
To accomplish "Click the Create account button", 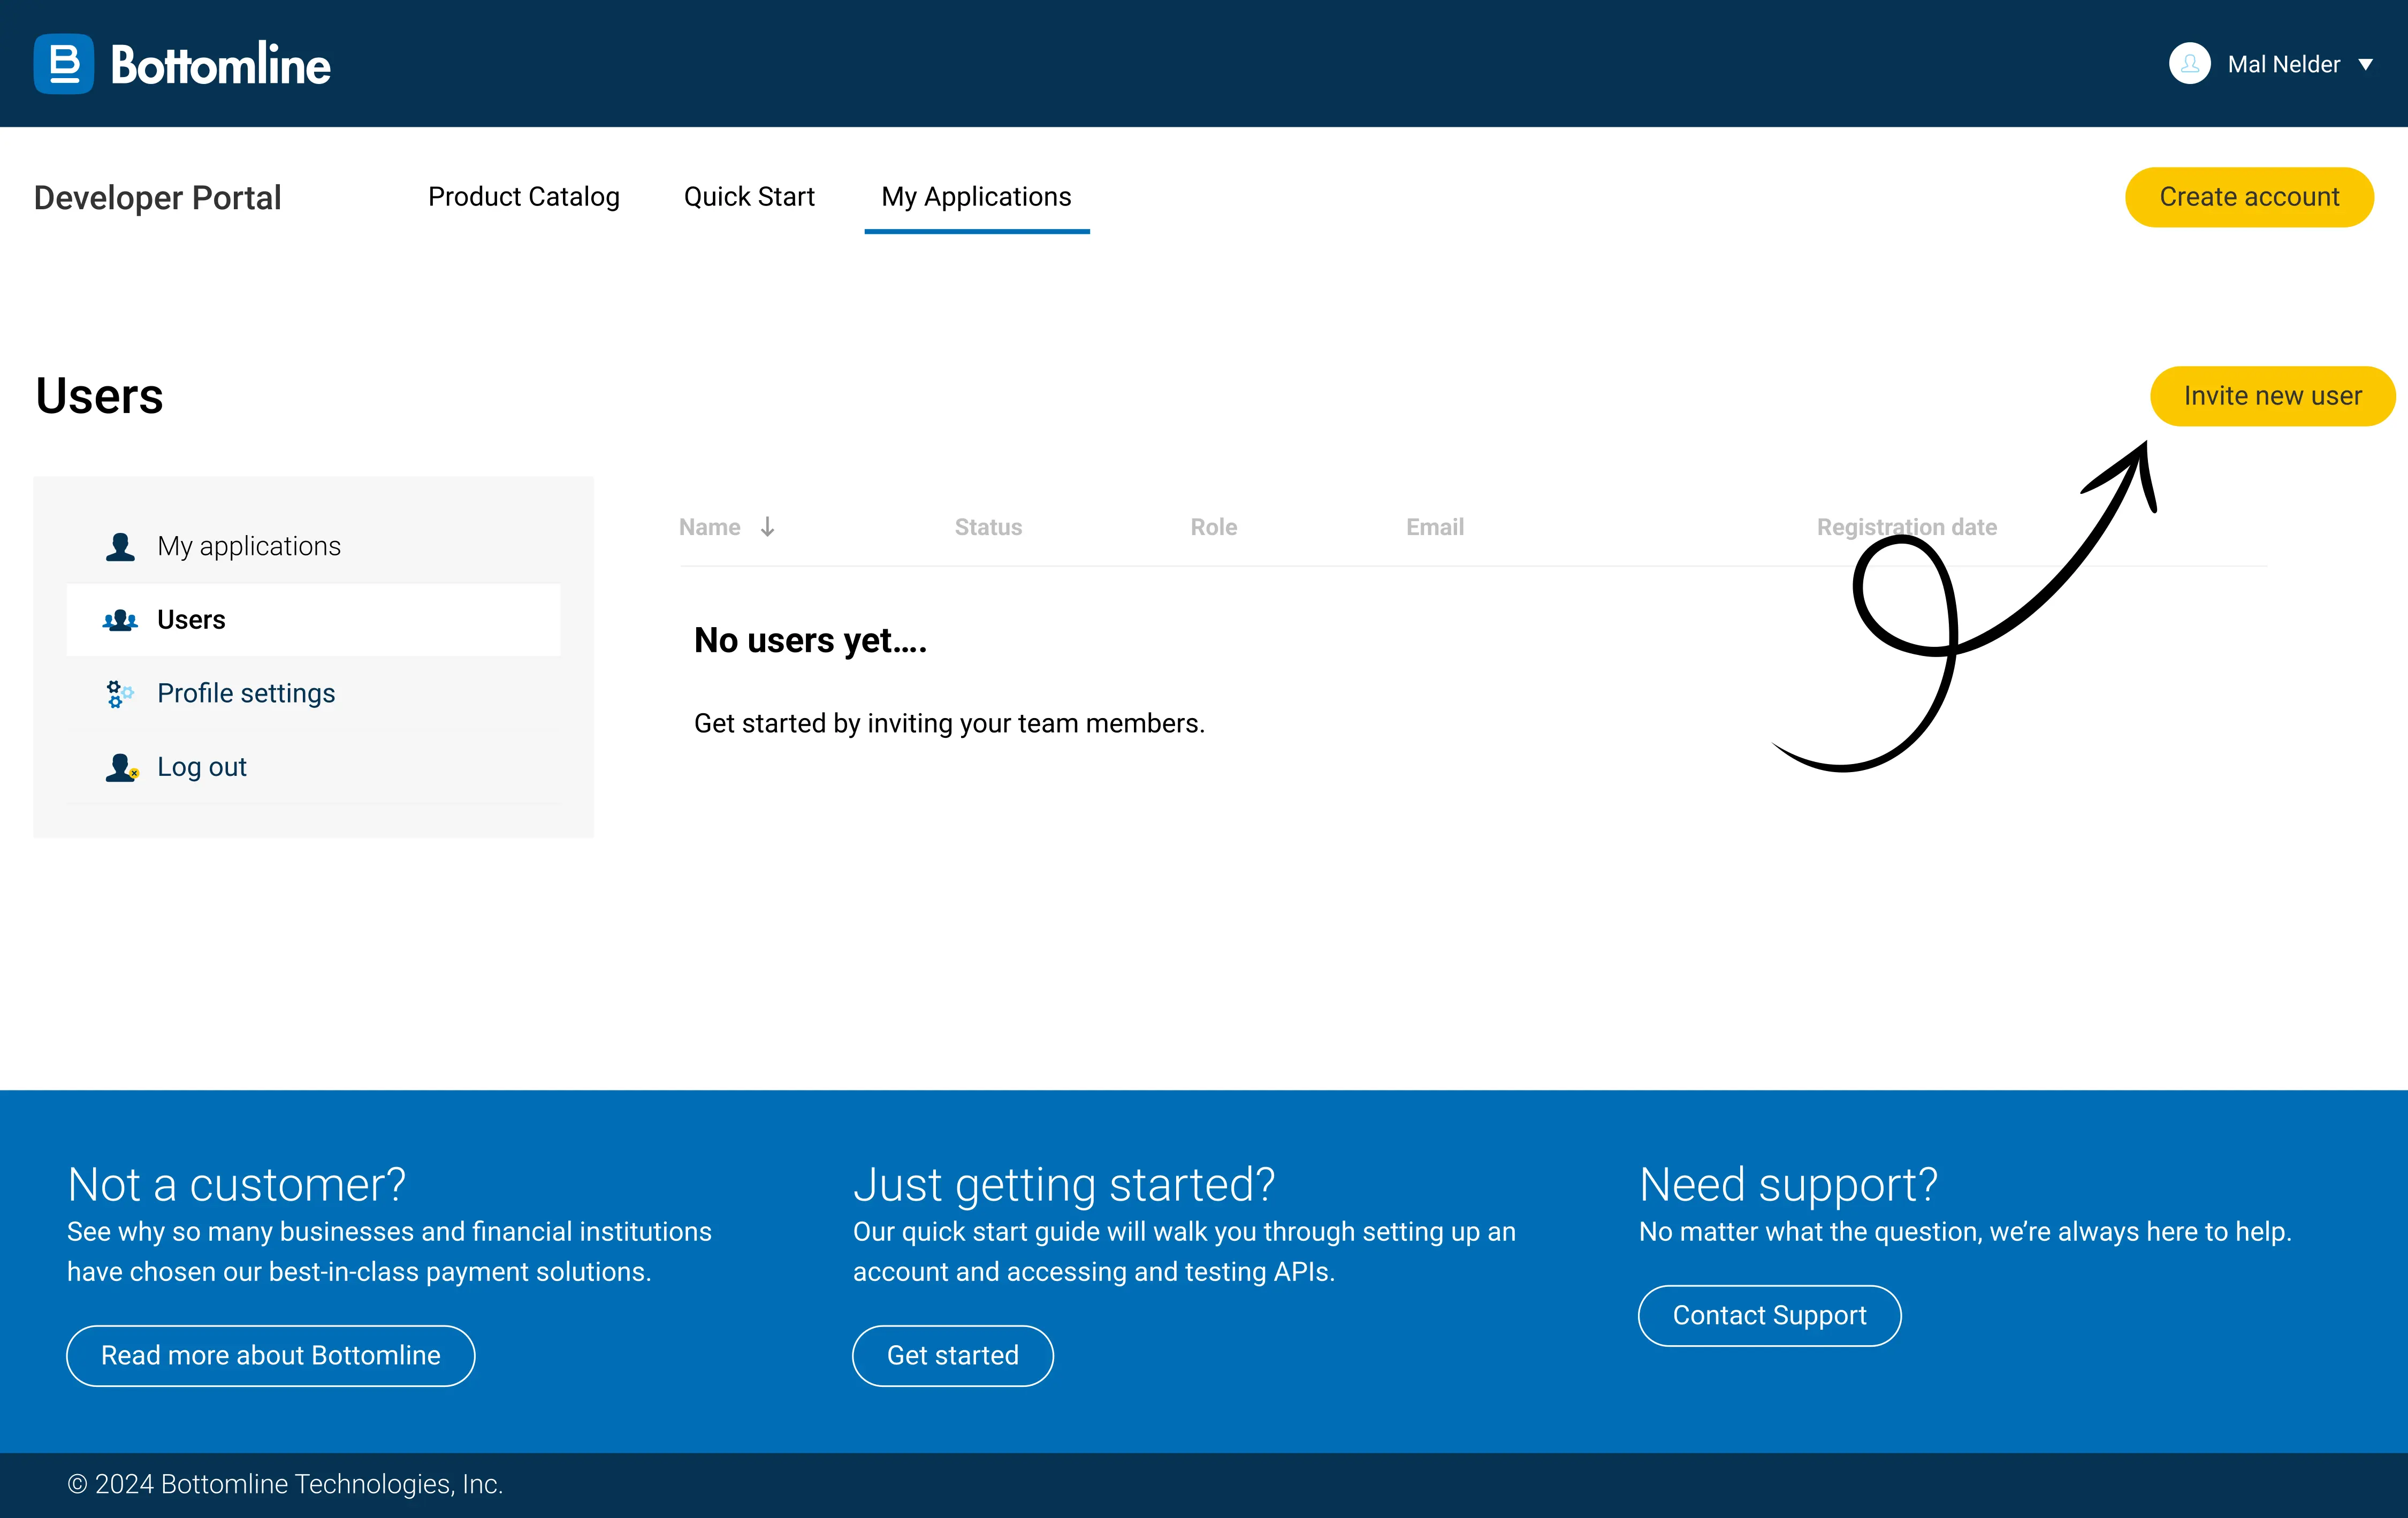I will (2249, 197).
